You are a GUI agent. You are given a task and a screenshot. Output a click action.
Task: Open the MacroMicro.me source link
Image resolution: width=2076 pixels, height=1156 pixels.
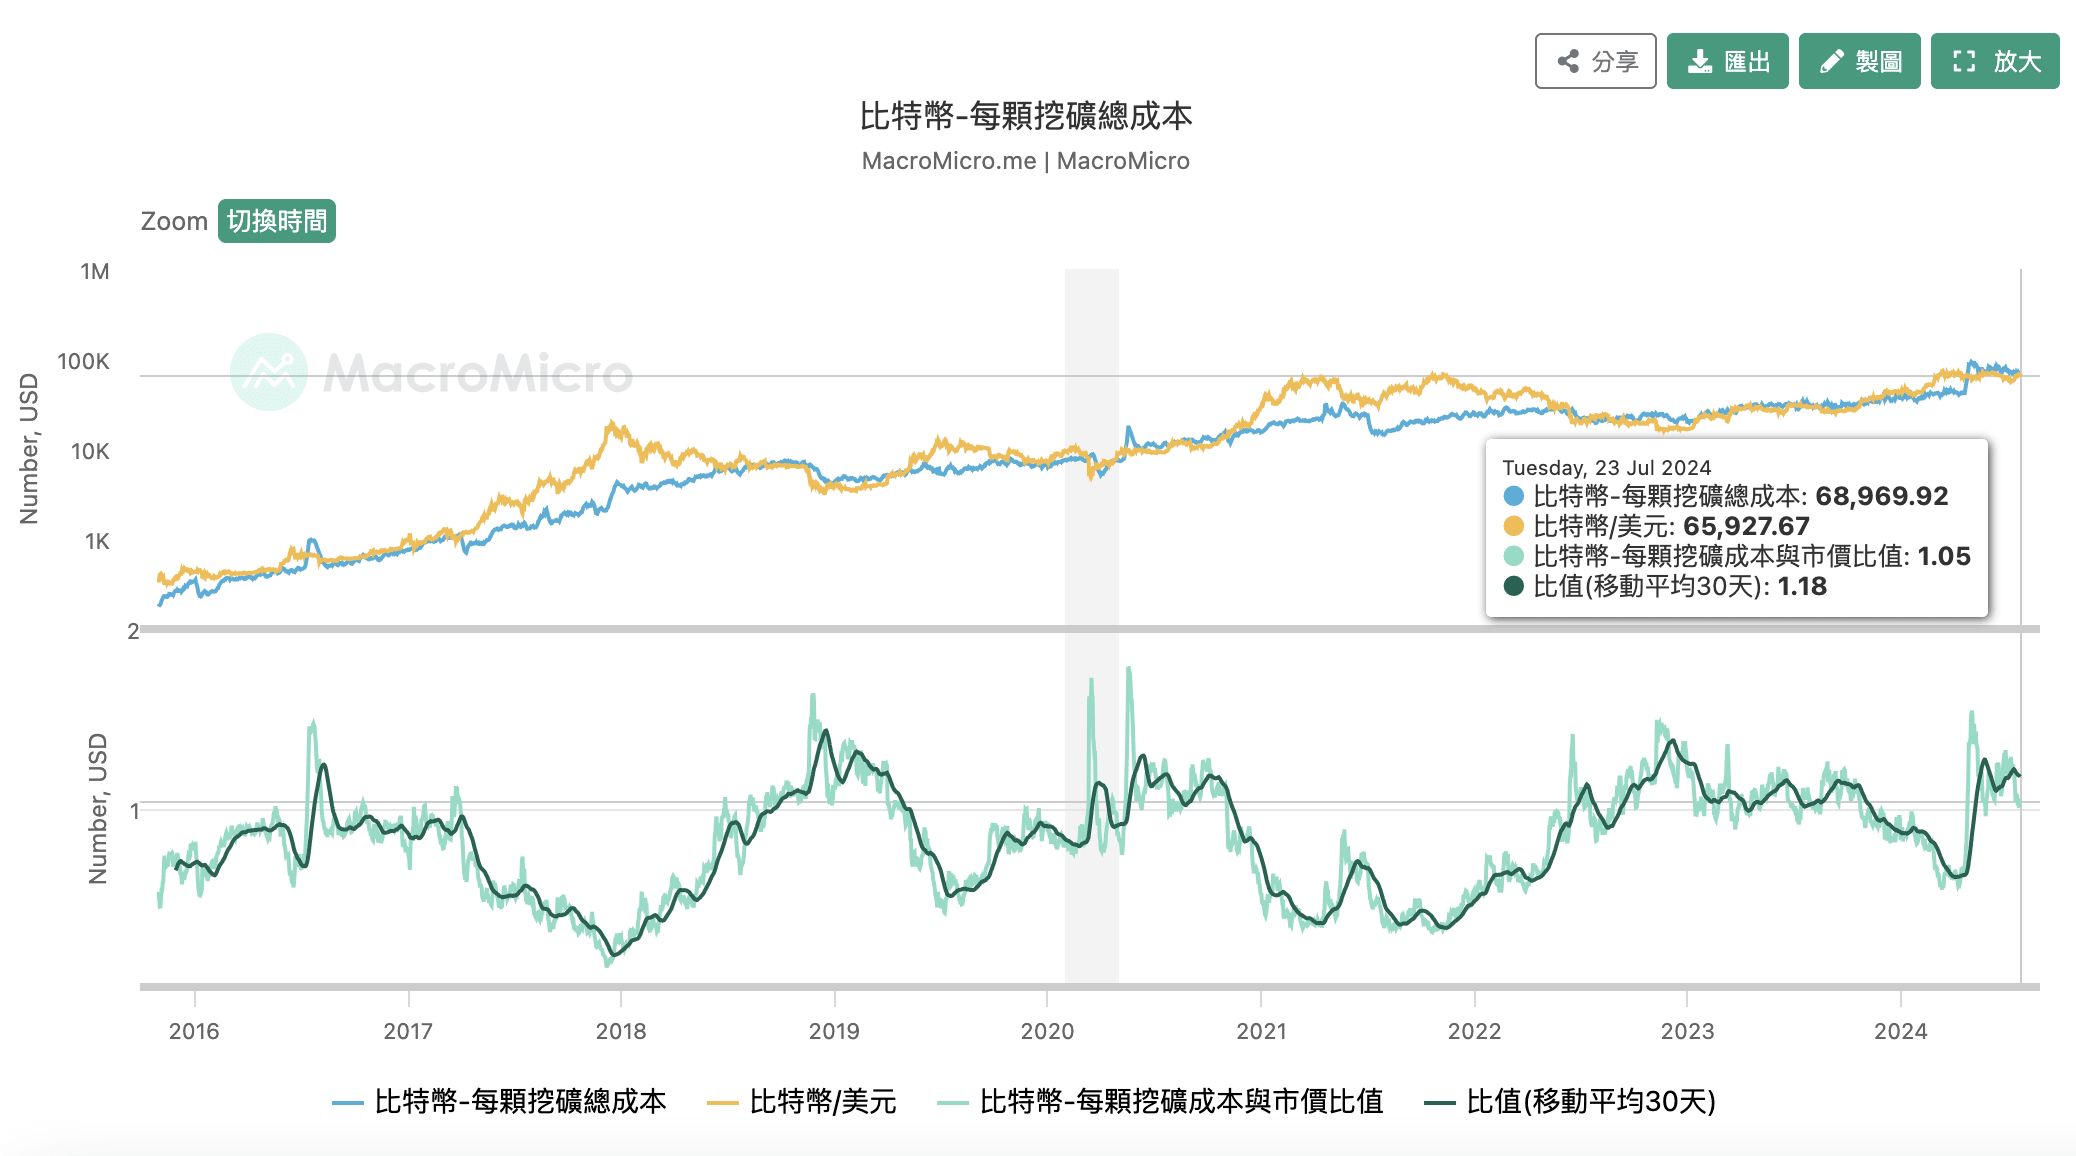click(x=947, y=160)
